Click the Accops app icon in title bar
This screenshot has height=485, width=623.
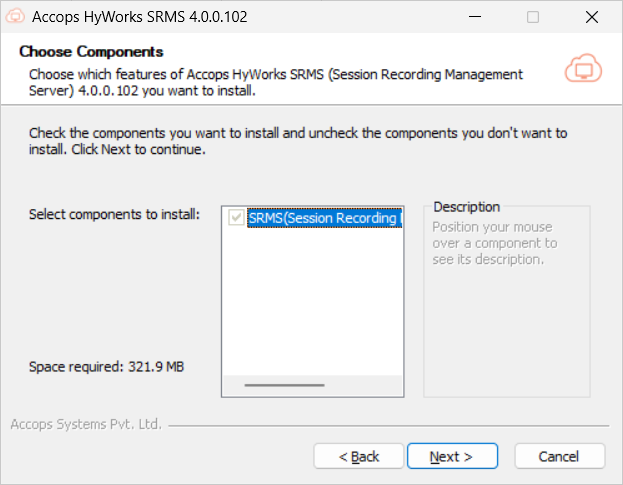[15, 17]
